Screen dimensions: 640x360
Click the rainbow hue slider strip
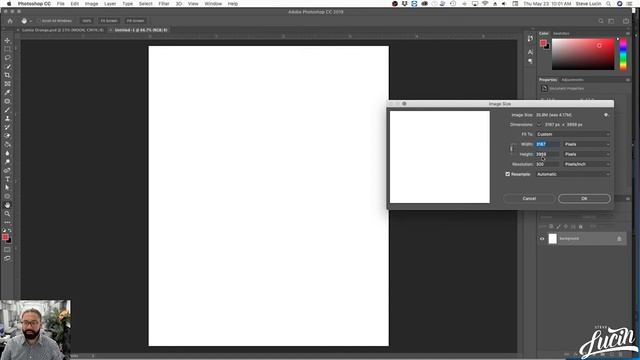623,54
